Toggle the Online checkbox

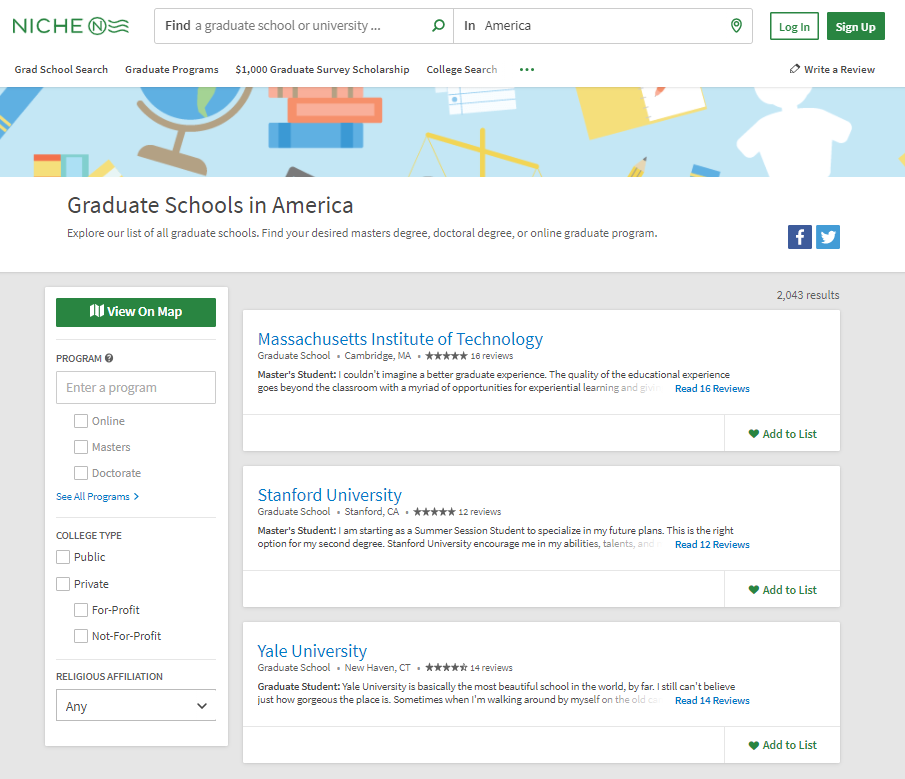click(x=81, y=421)
